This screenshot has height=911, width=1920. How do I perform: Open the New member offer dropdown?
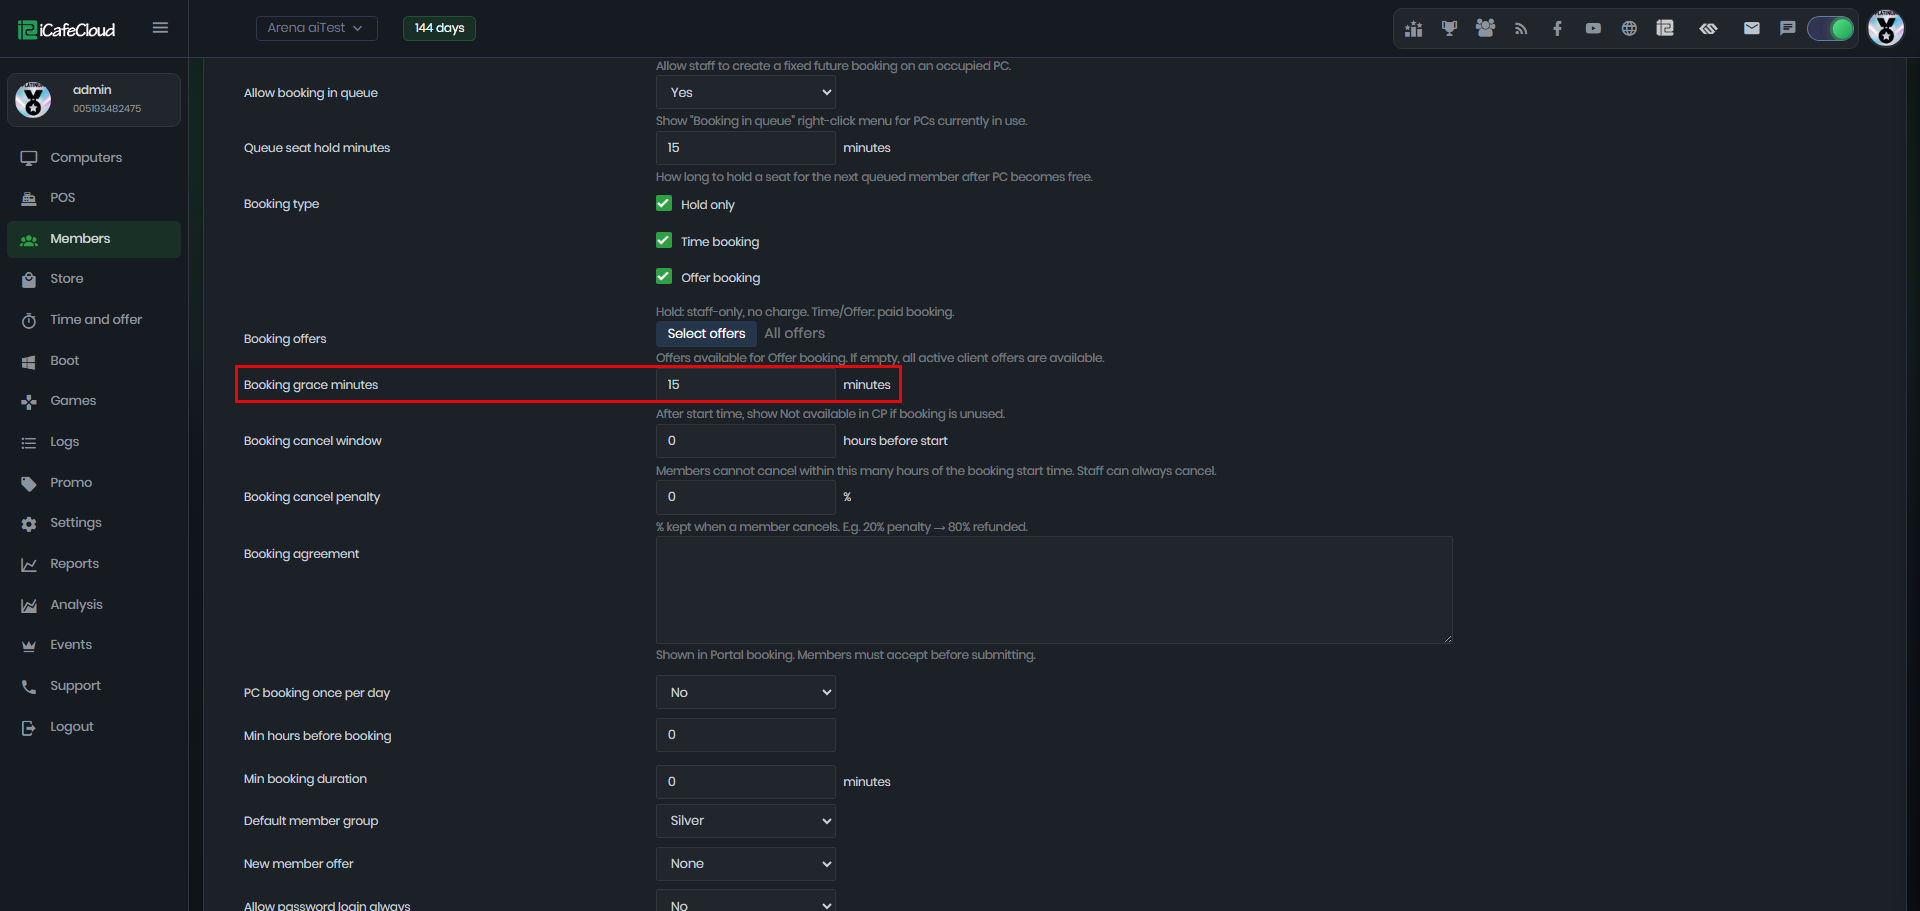point(745,864)
